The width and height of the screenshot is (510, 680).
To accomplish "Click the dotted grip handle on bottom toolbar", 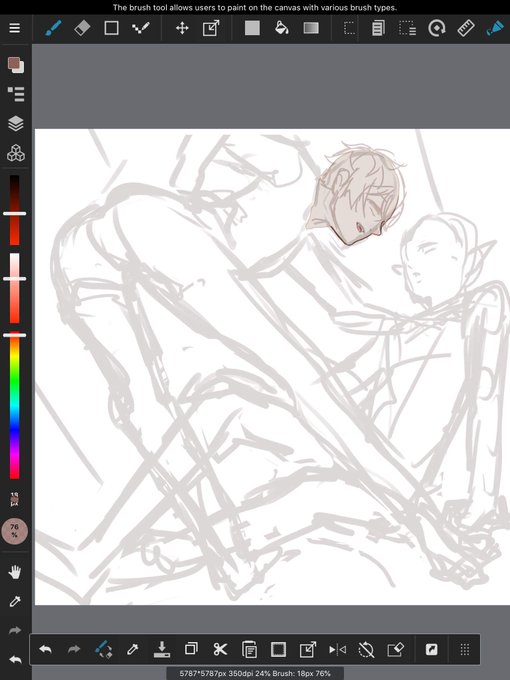I will click(x=464, y=649).
